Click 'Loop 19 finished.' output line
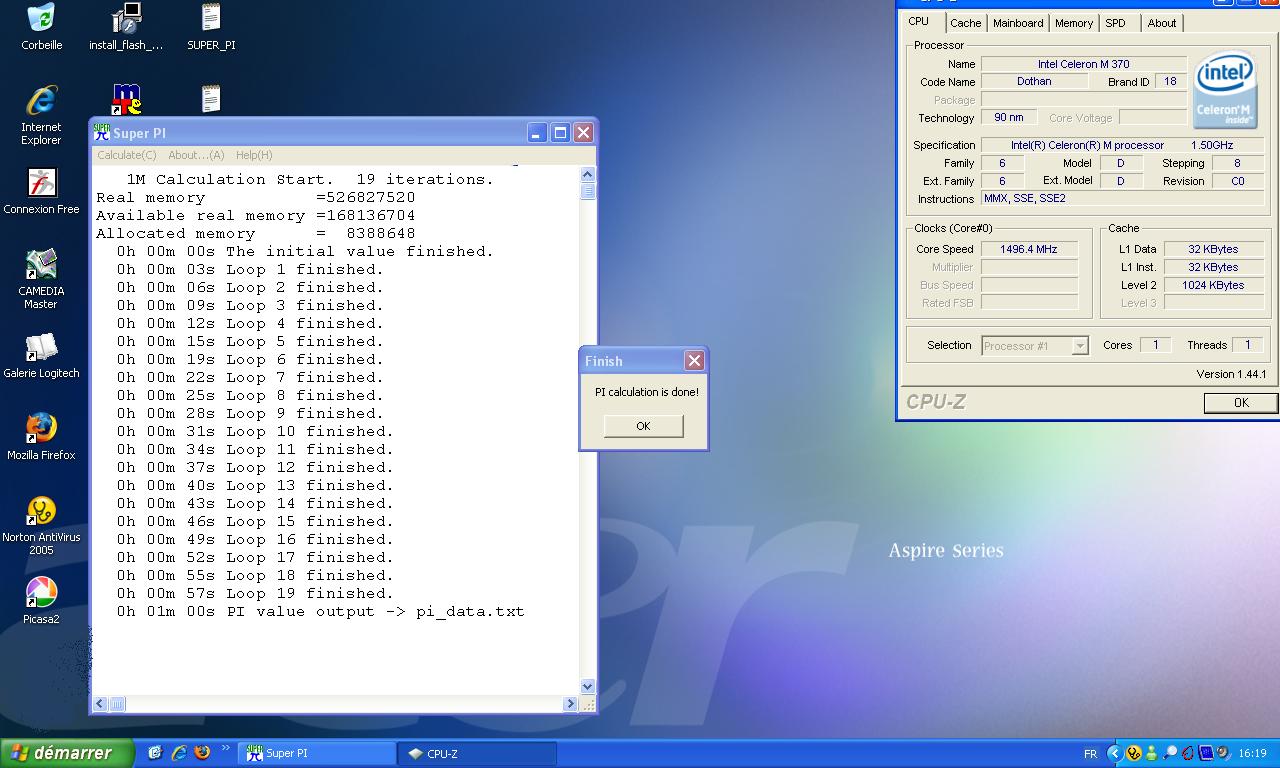 coord(255,593)
